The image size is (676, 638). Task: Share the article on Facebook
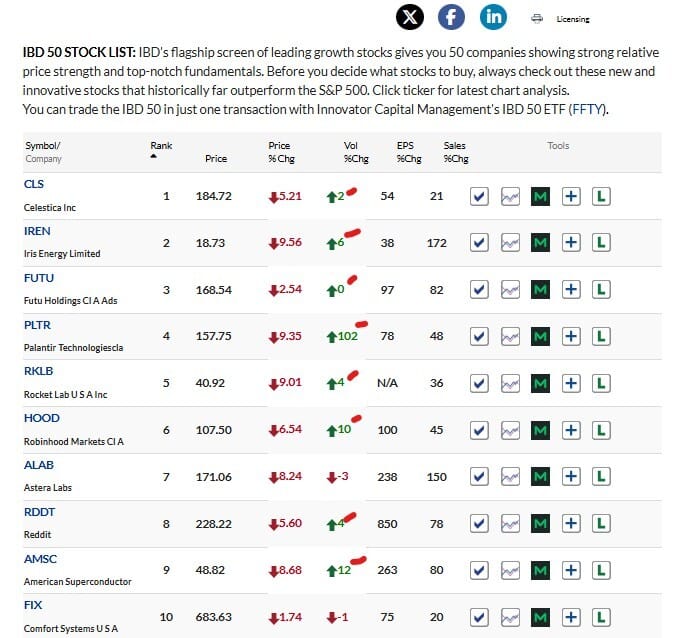point(451,17)
